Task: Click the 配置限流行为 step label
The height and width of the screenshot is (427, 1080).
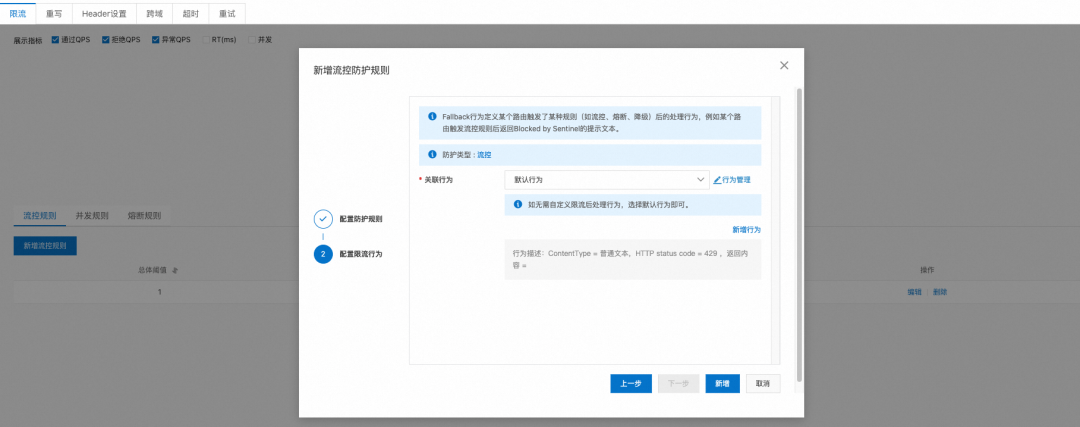Action: [361, 254]
